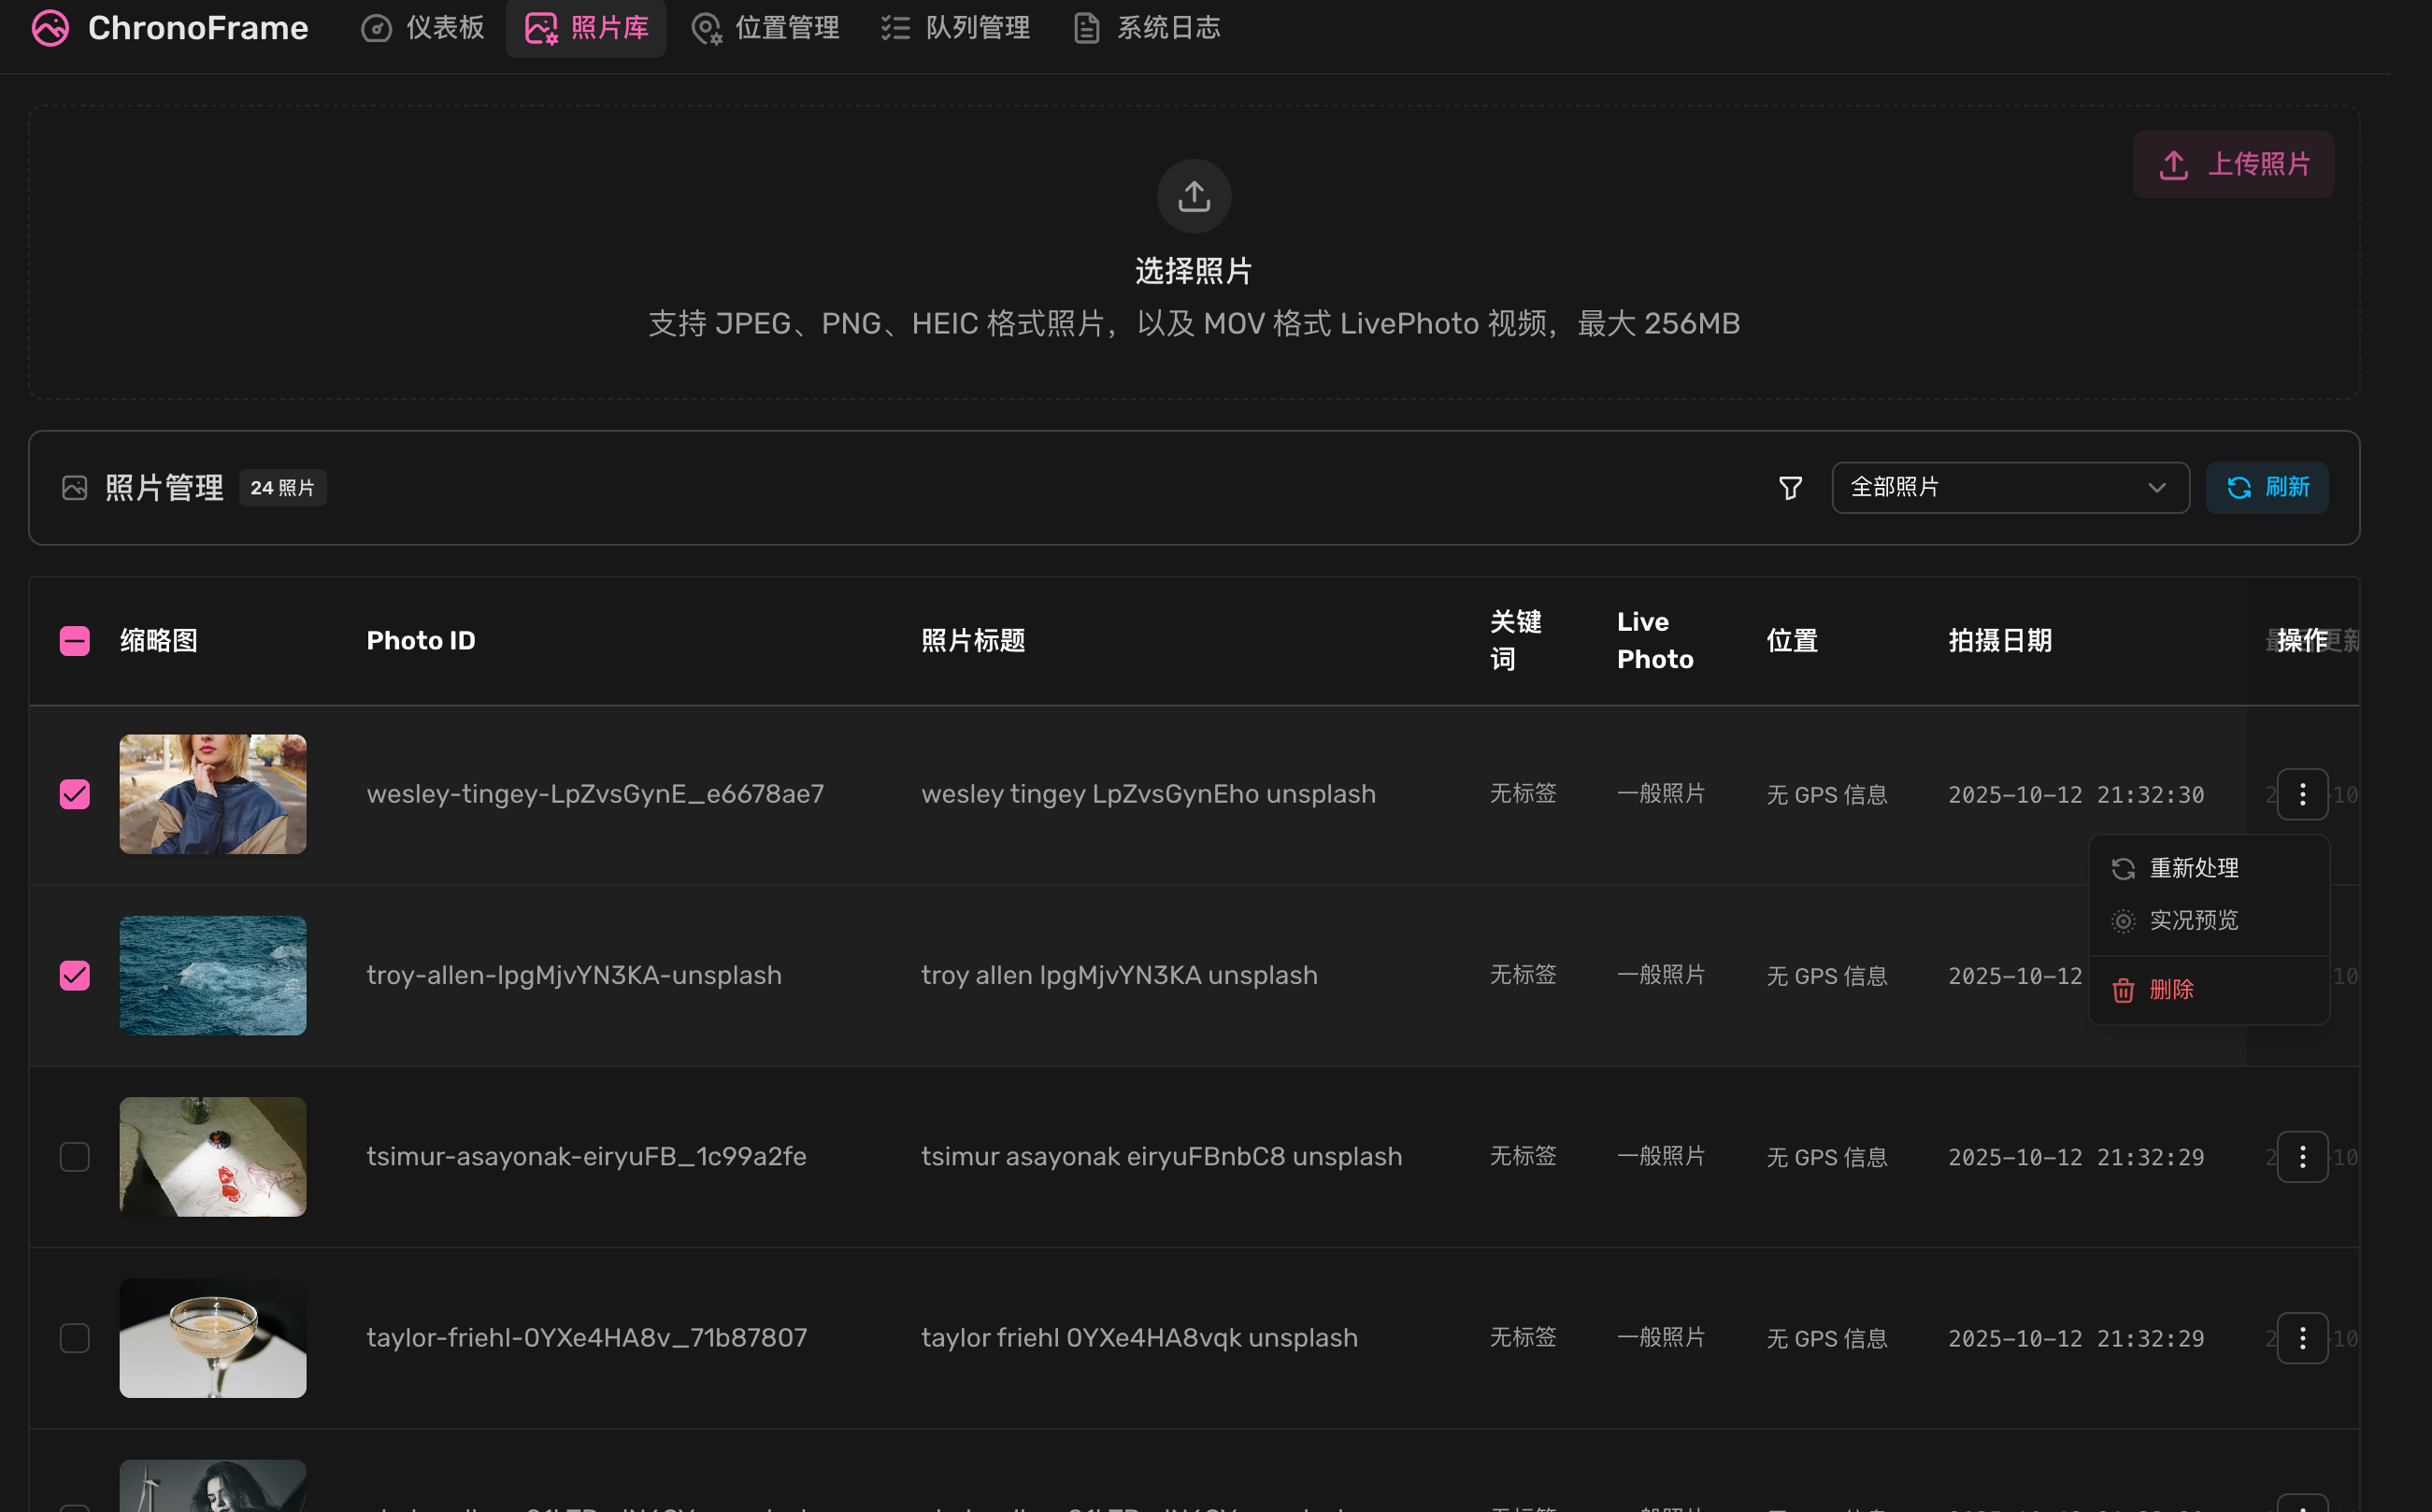Toggle the select-all header checkbox
Screen dimensions: 2432x1512
pyautogui.click(x=75, y=641)
